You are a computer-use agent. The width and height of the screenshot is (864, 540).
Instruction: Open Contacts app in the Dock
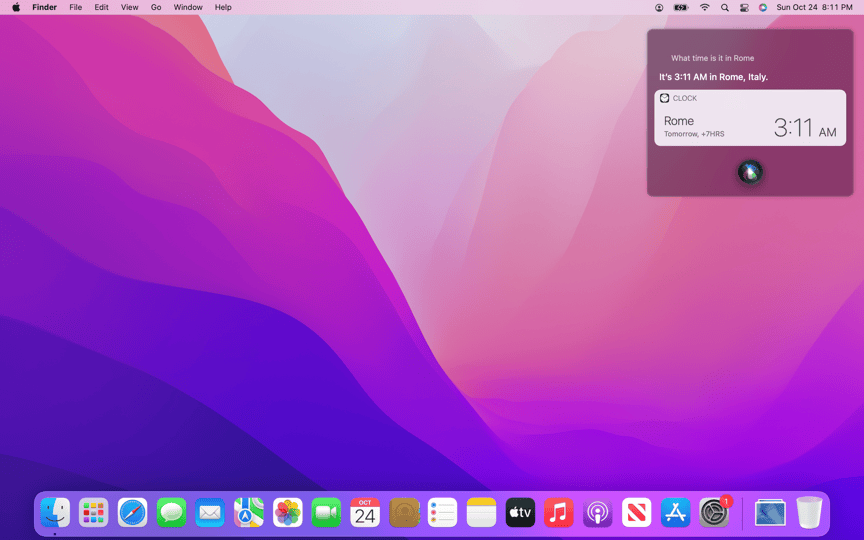point(404,512)
